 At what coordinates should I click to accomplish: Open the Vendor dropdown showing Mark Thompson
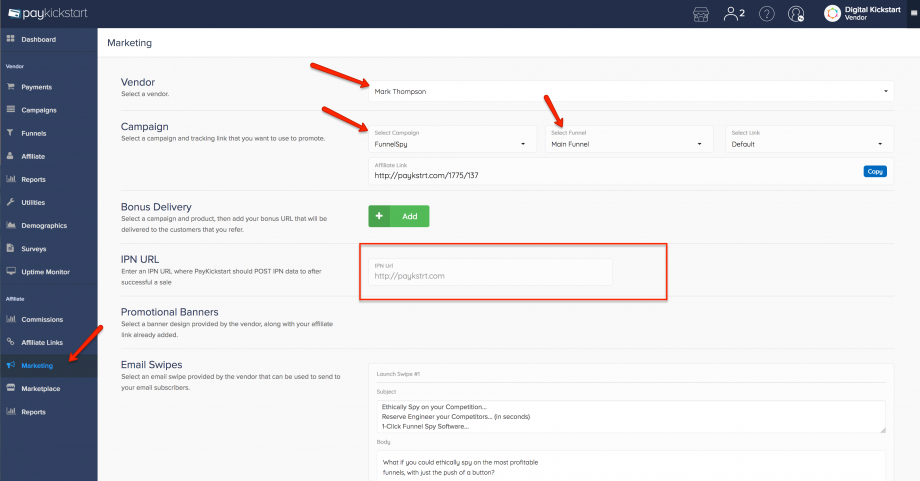coord(631,92)
